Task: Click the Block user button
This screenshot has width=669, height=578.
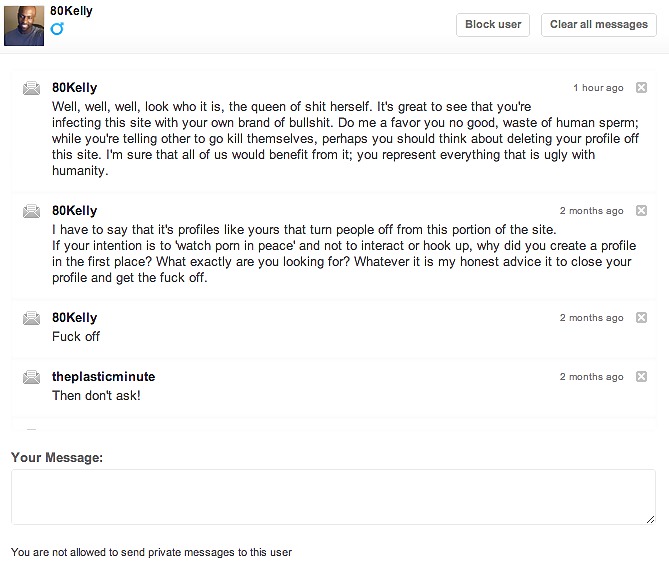Action: [493, 24]
